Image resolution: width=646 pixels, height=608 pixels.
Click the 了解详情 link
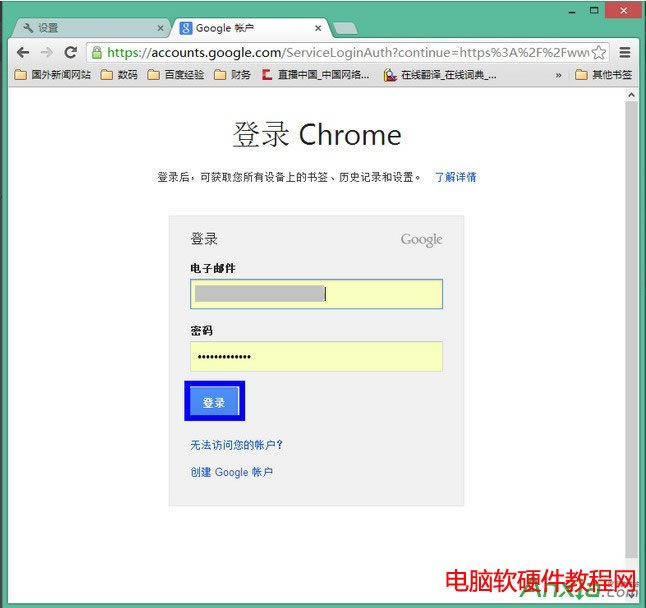pyautogui.click(x=456, y=177)
